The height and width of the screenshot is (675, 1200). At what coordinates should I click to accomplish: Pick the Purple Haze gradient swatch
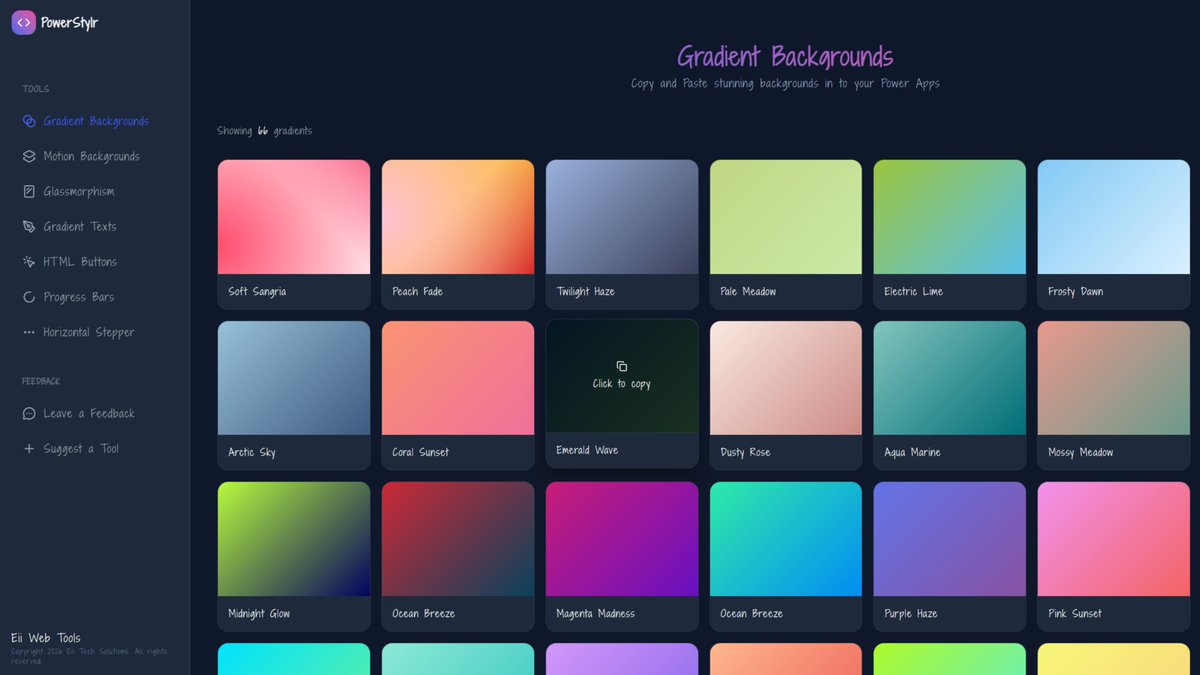click(950, 539)
